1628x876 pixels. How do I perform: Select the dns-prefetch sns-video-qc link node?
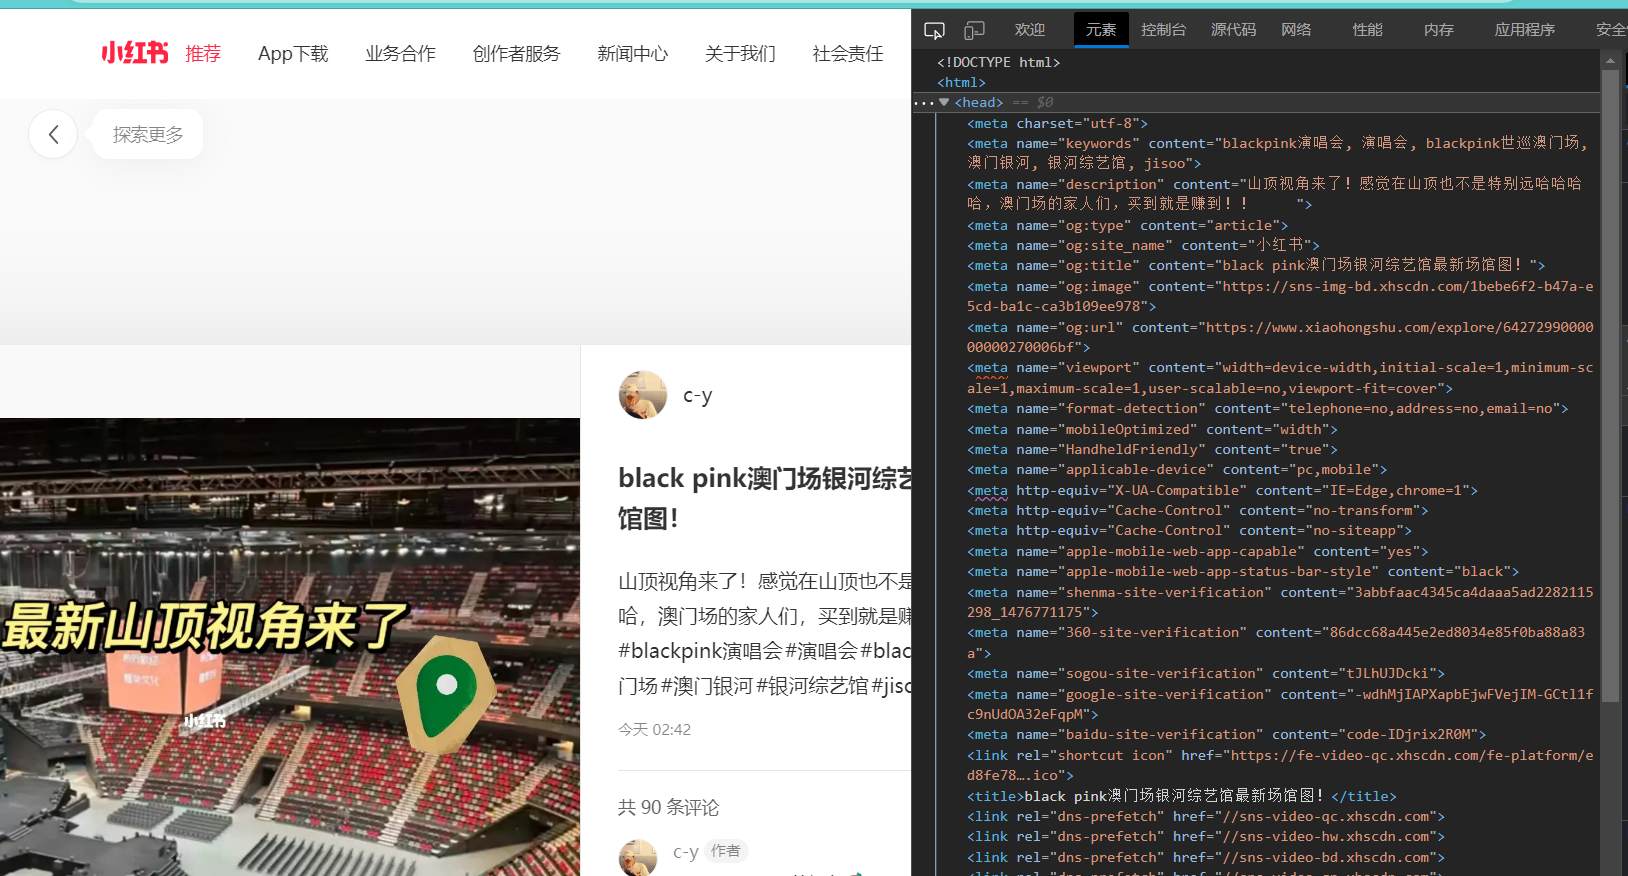click(x=1206, y=816)
